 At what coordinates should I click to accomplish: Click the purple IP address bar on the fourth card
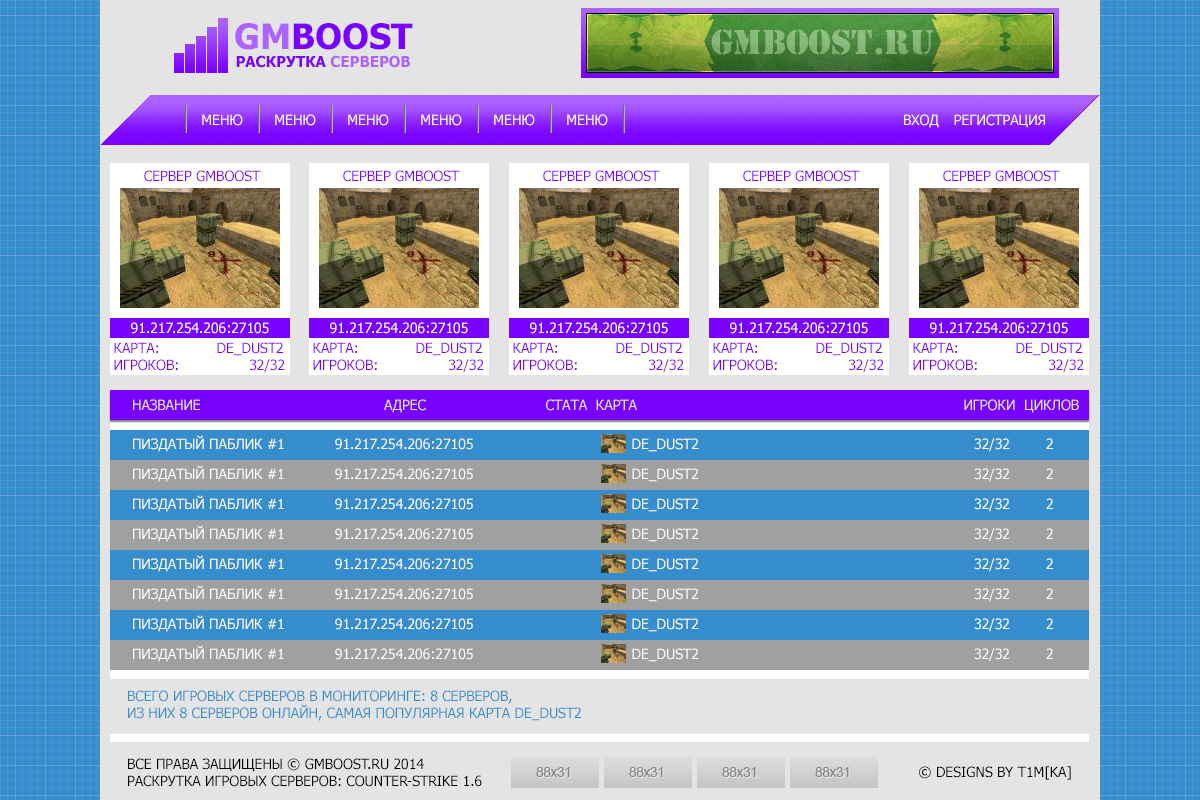click(x=799, y=328)
